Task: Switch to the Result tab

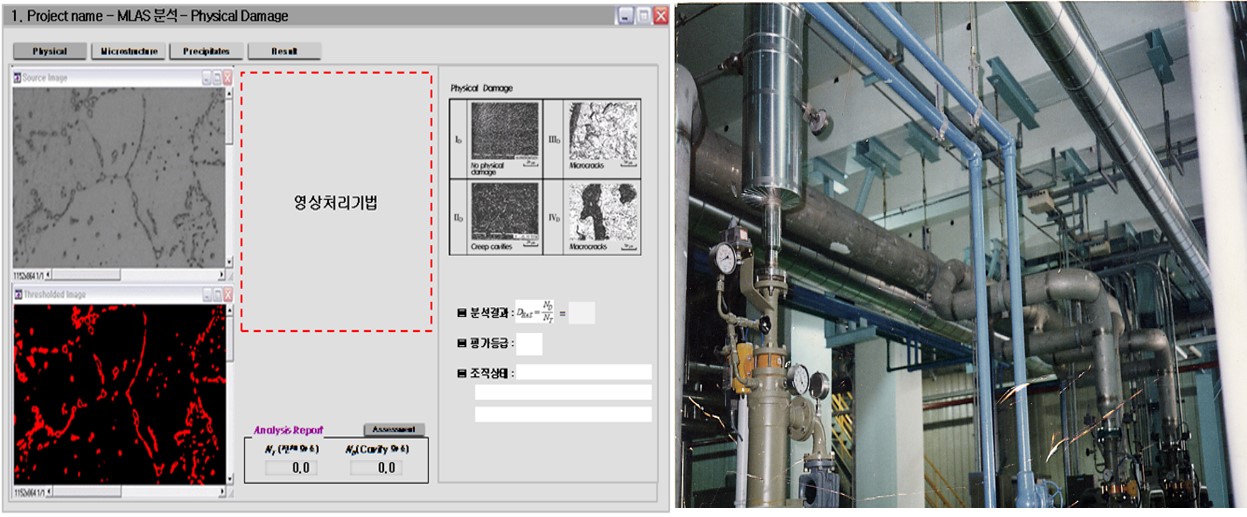Action: tap(284, 51)
